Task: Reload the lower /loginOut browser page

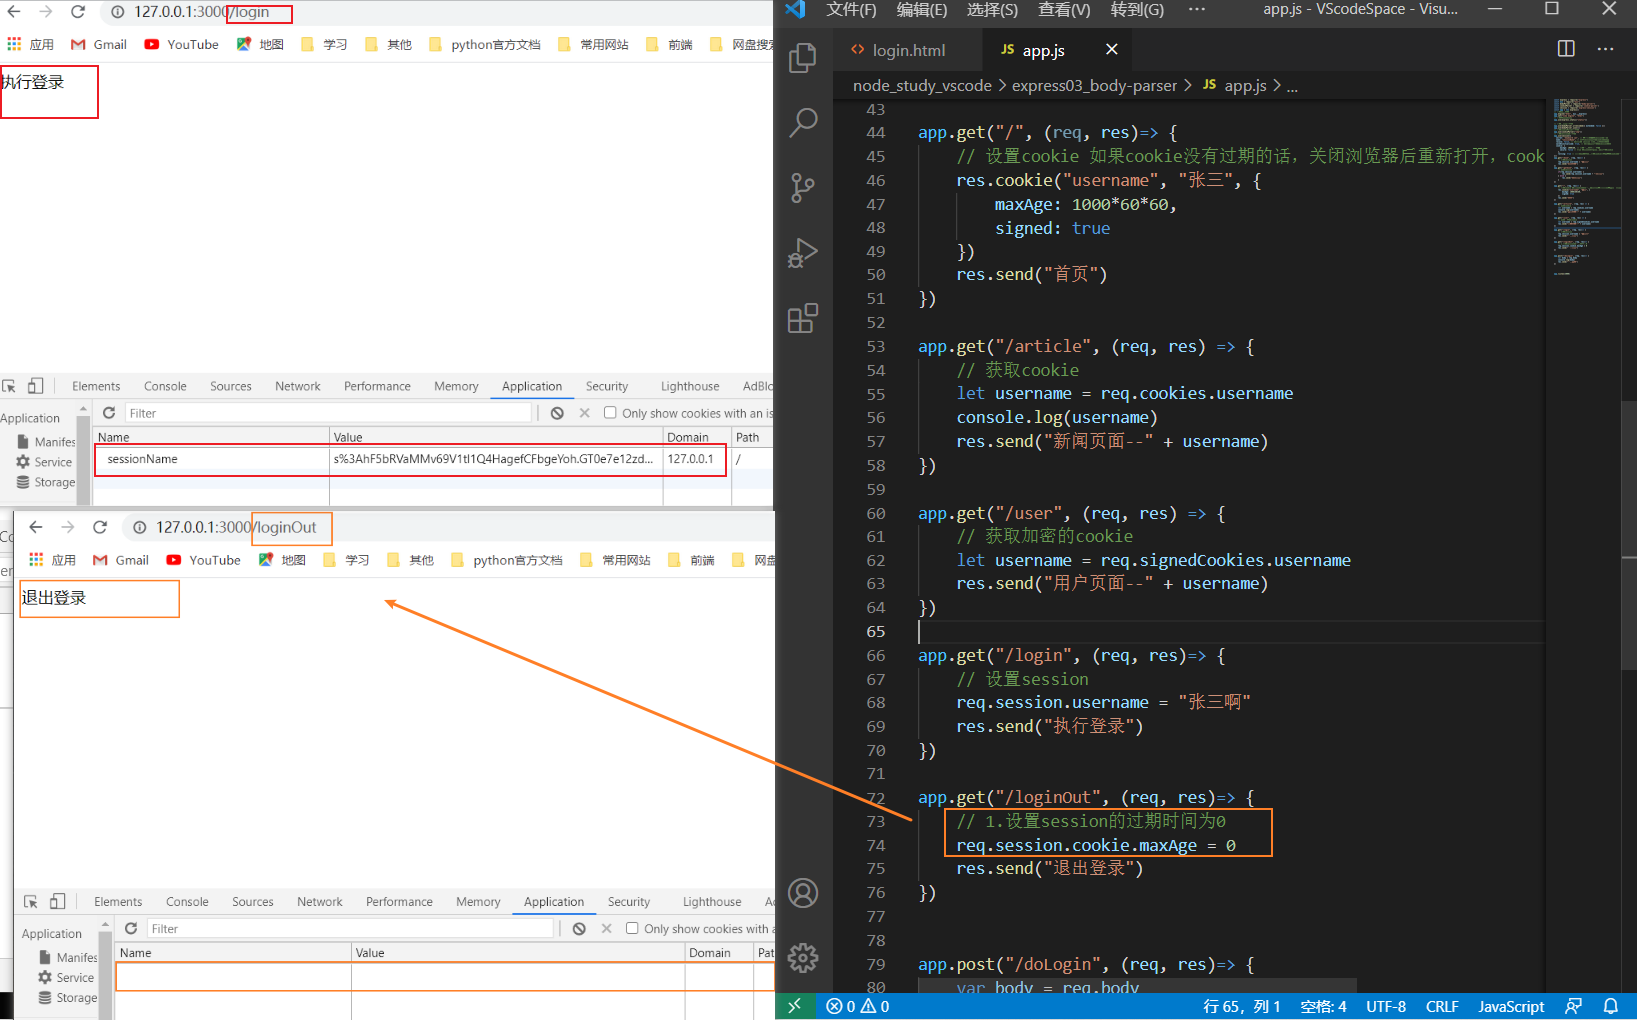Action: (x=100, y=527)
